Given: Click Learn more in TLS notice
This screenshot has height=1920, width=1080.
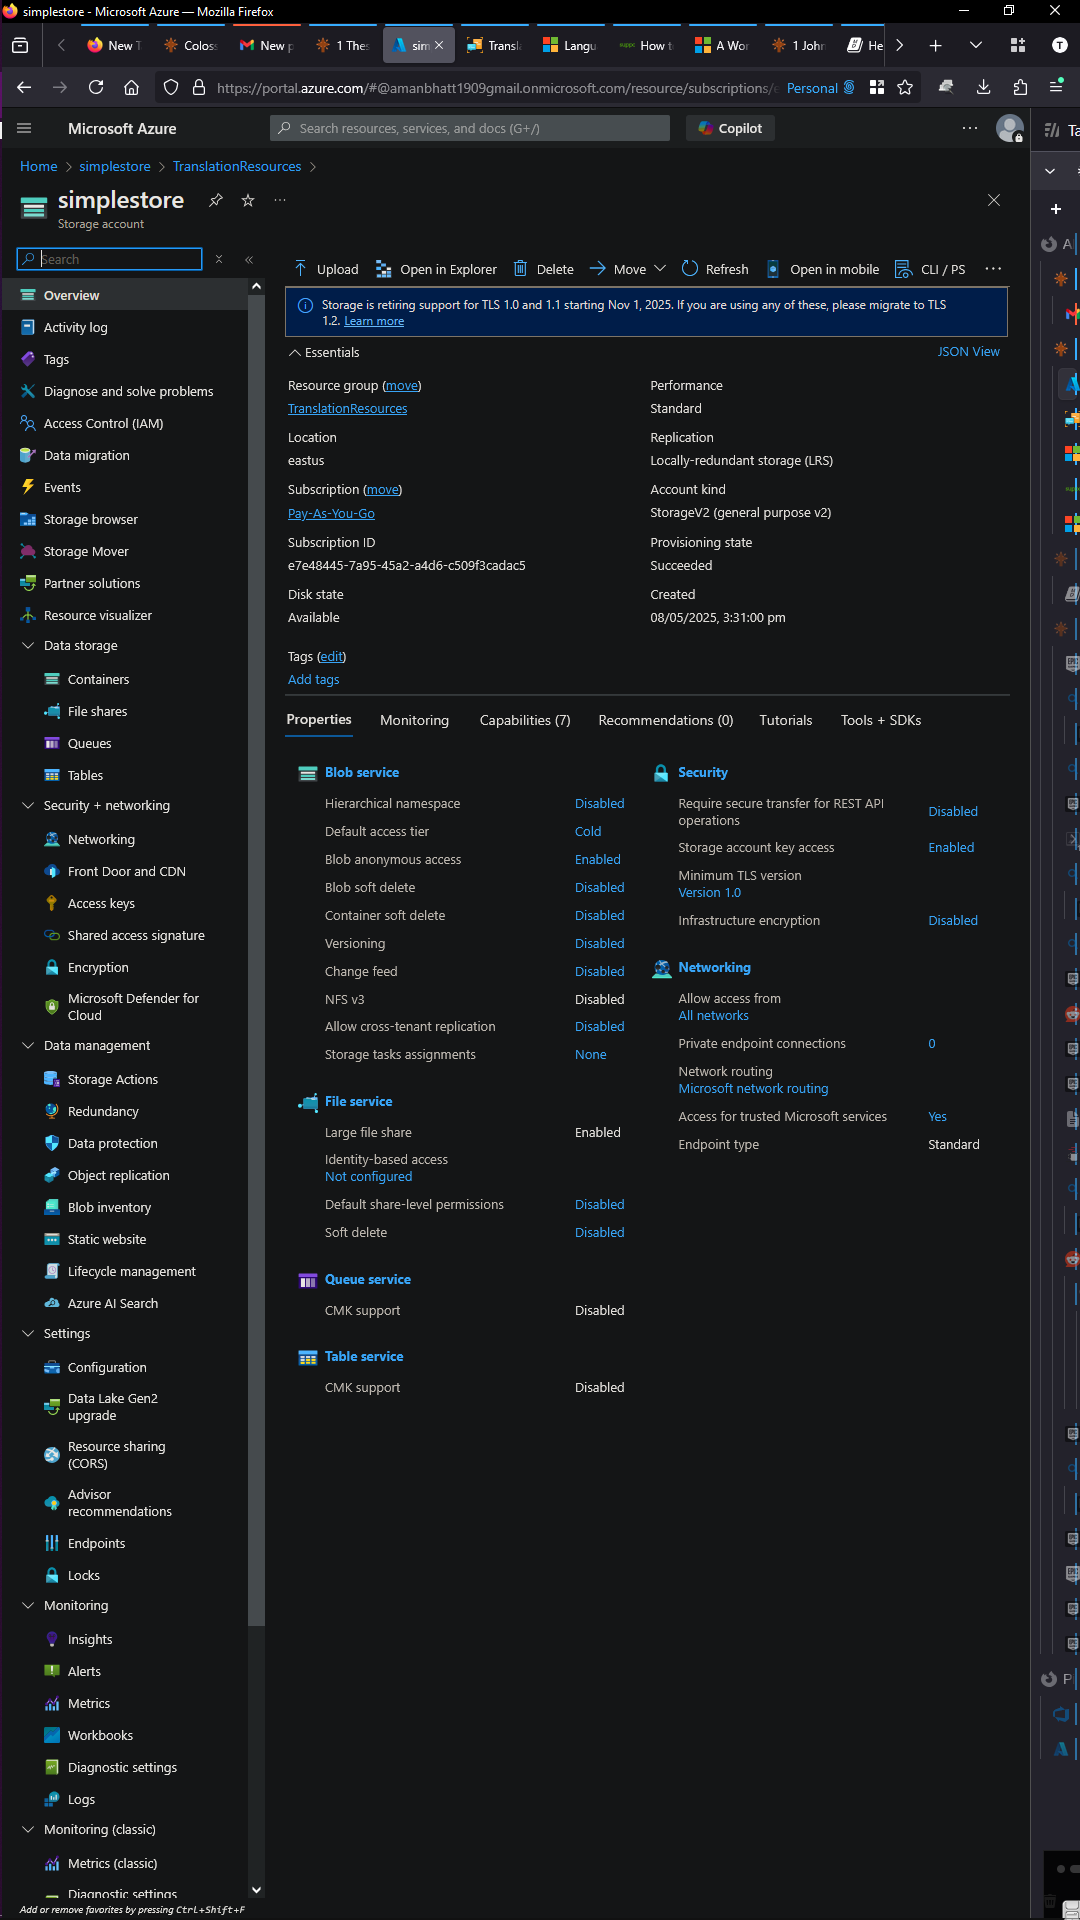Looking at the screenshot, I should point(374,321).
